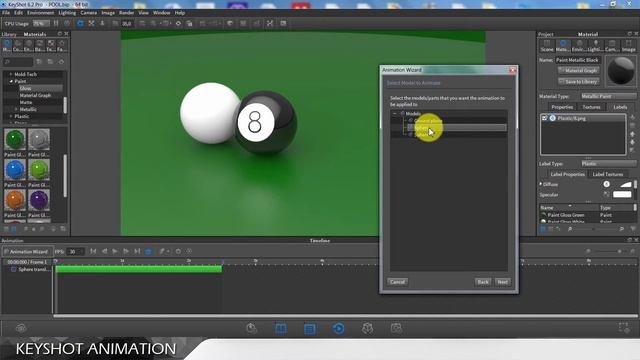Image resolution: width=640 pixels, height=360 pixels.
Task: Click the Specular white color swatch
Action: (622, 195)
